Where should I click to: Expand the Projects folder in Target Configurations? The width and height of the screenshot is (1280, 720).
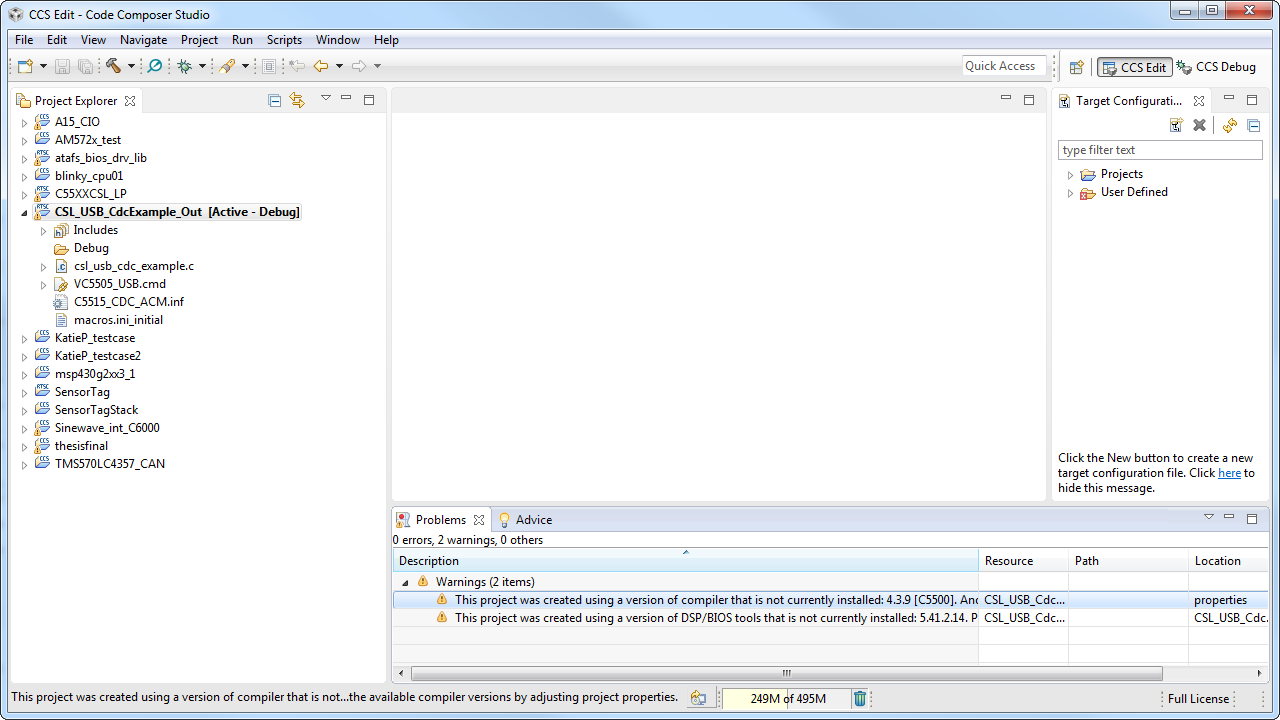(x=1071, y=175)
